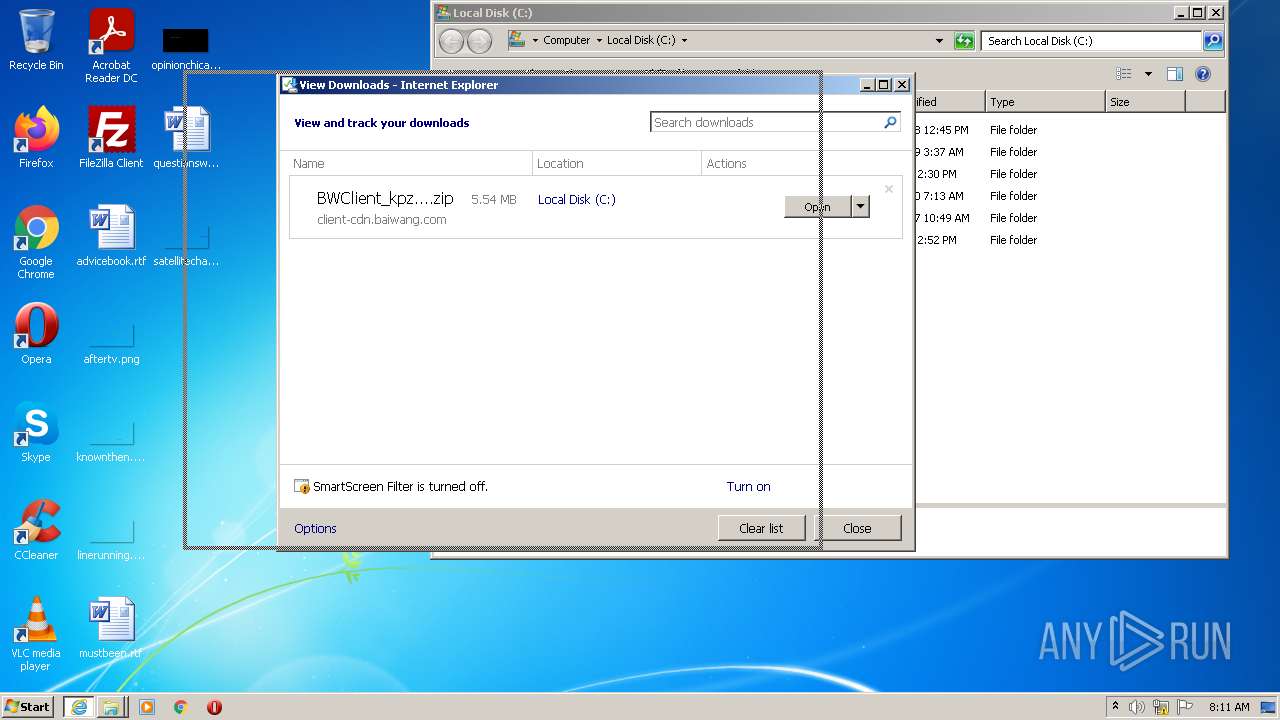Expand the Local Disk (C:) breadcrumb arrow
Screen dimensions: 1280x720
[684, 41]
